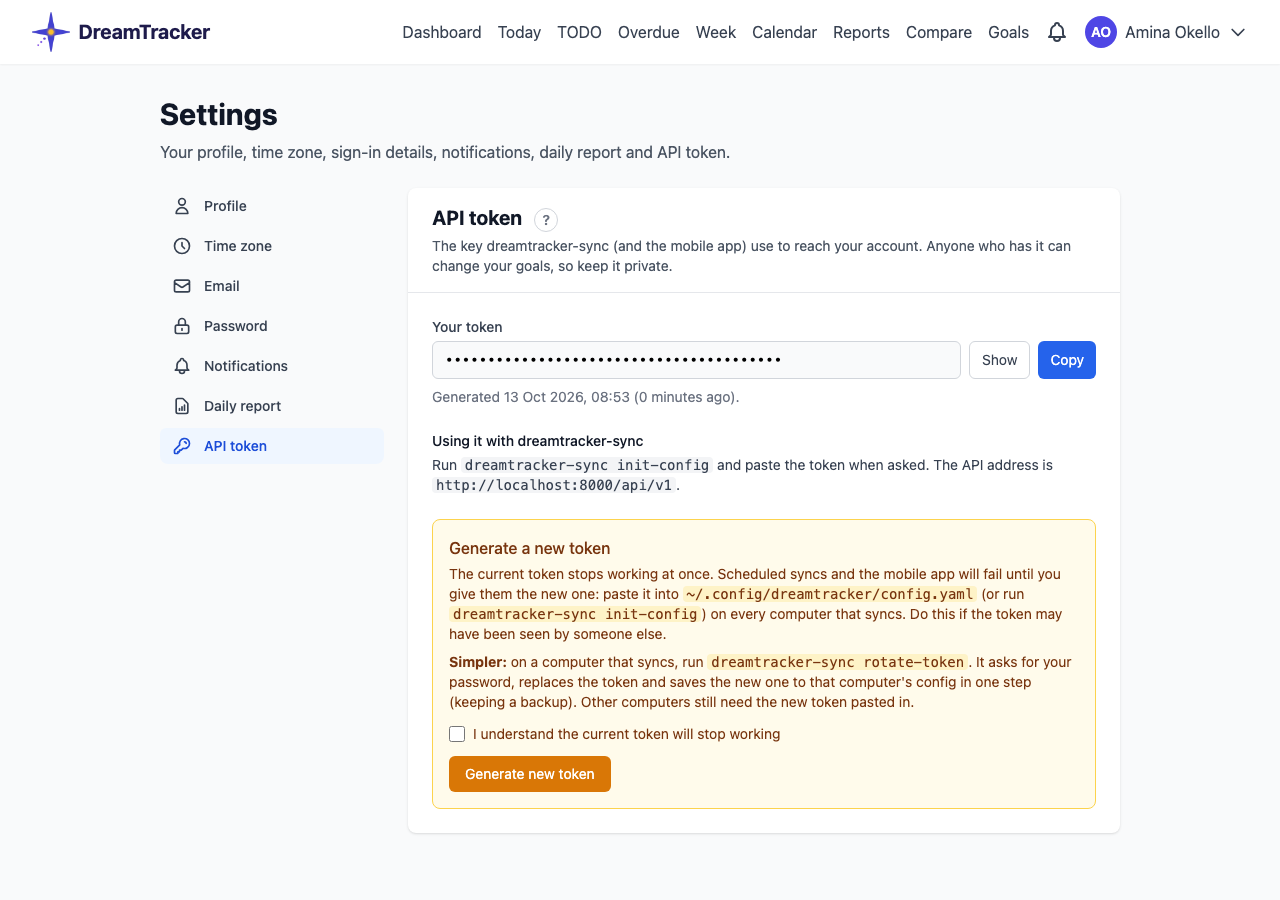The height and width of the screenshot is (900, 1280).
Task: Copy the API token
Action: (1067, 360)
